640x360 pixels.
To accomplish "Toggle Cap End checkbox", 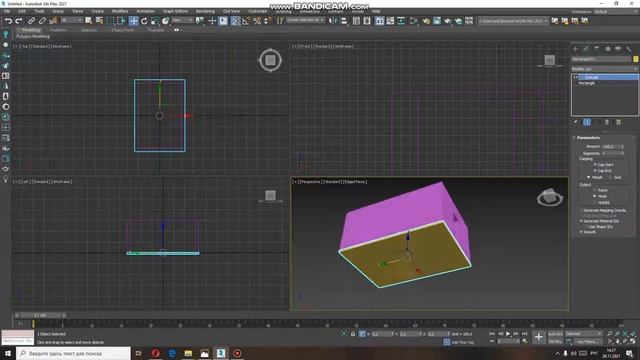I will tap(595, 171).
